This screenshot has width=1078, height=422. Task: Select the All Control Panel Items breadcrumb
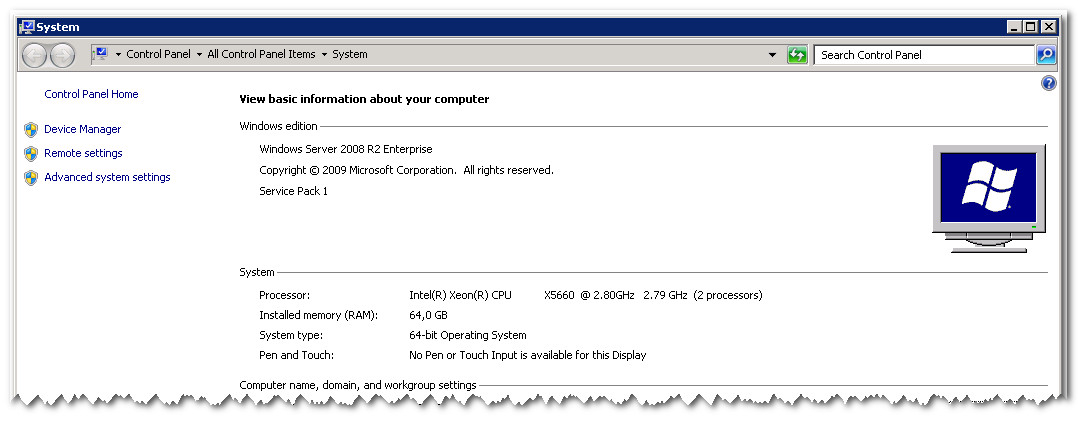261,54
